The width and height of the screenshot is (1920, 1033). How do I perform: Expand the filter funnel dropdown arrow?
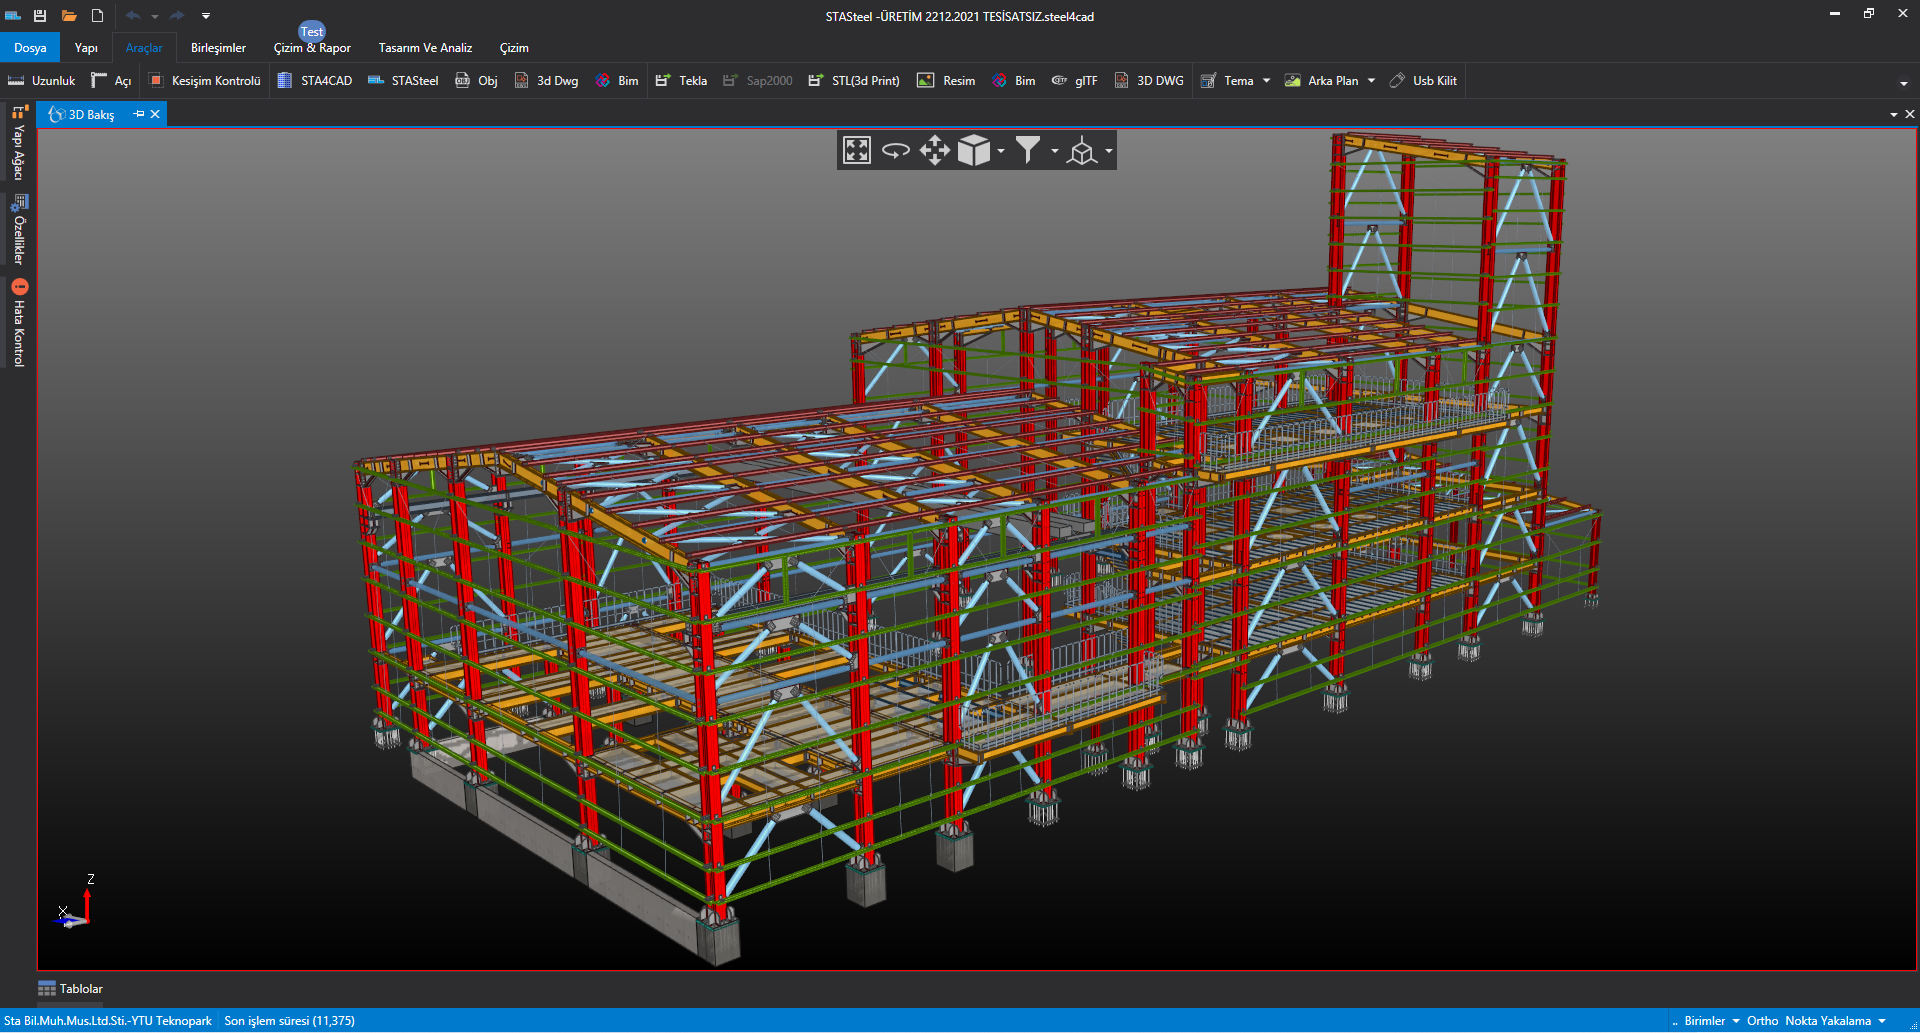(1054, 151)
